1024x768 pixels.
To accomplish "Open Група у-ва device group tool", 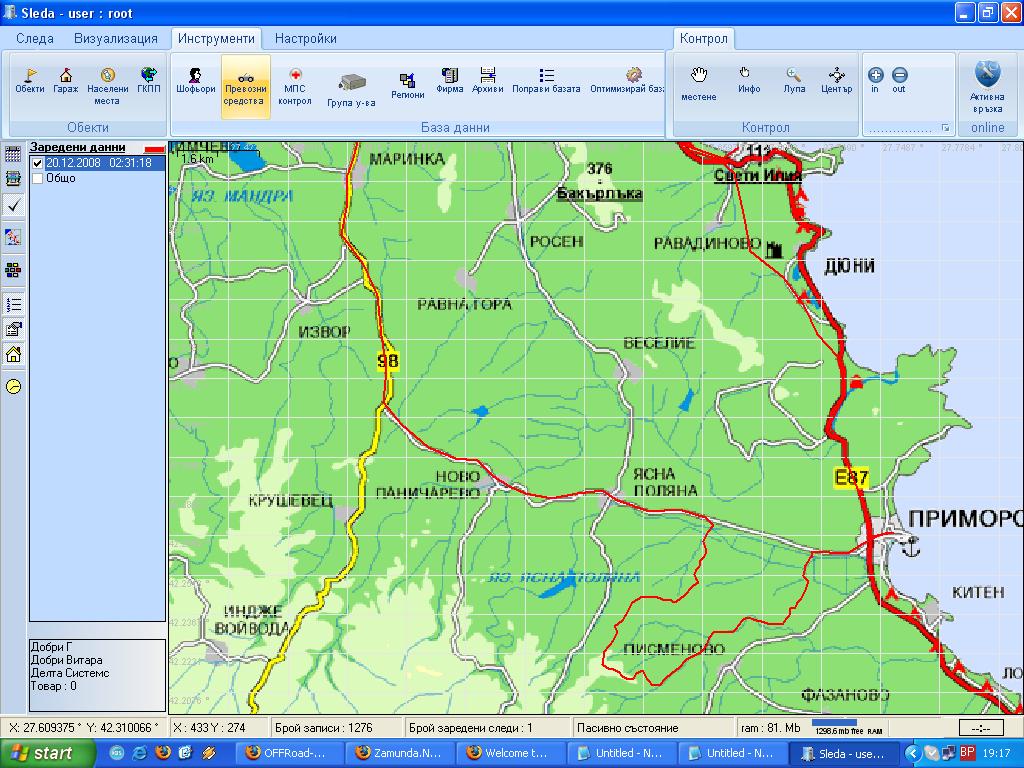I will tap(351, 89).
